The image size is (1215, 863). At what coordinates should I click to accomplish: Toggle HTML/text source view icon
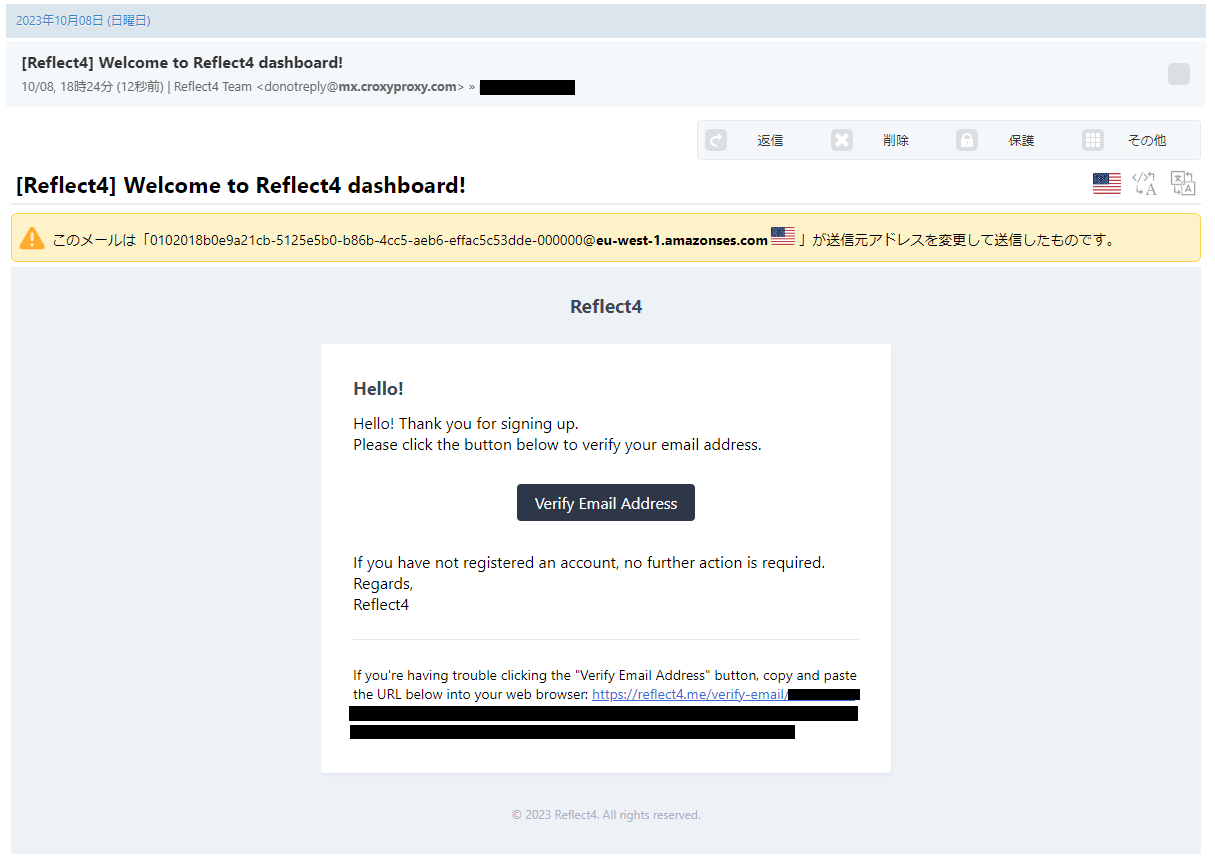coord(1144,184)
